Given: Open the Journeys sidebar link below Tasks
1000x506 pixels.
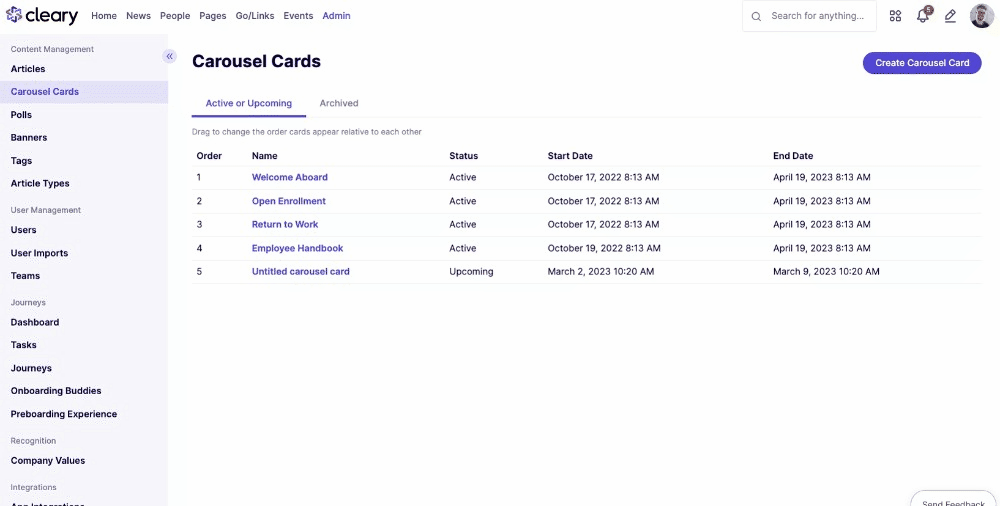Looking at the screenshot, I should coord(31,368).
